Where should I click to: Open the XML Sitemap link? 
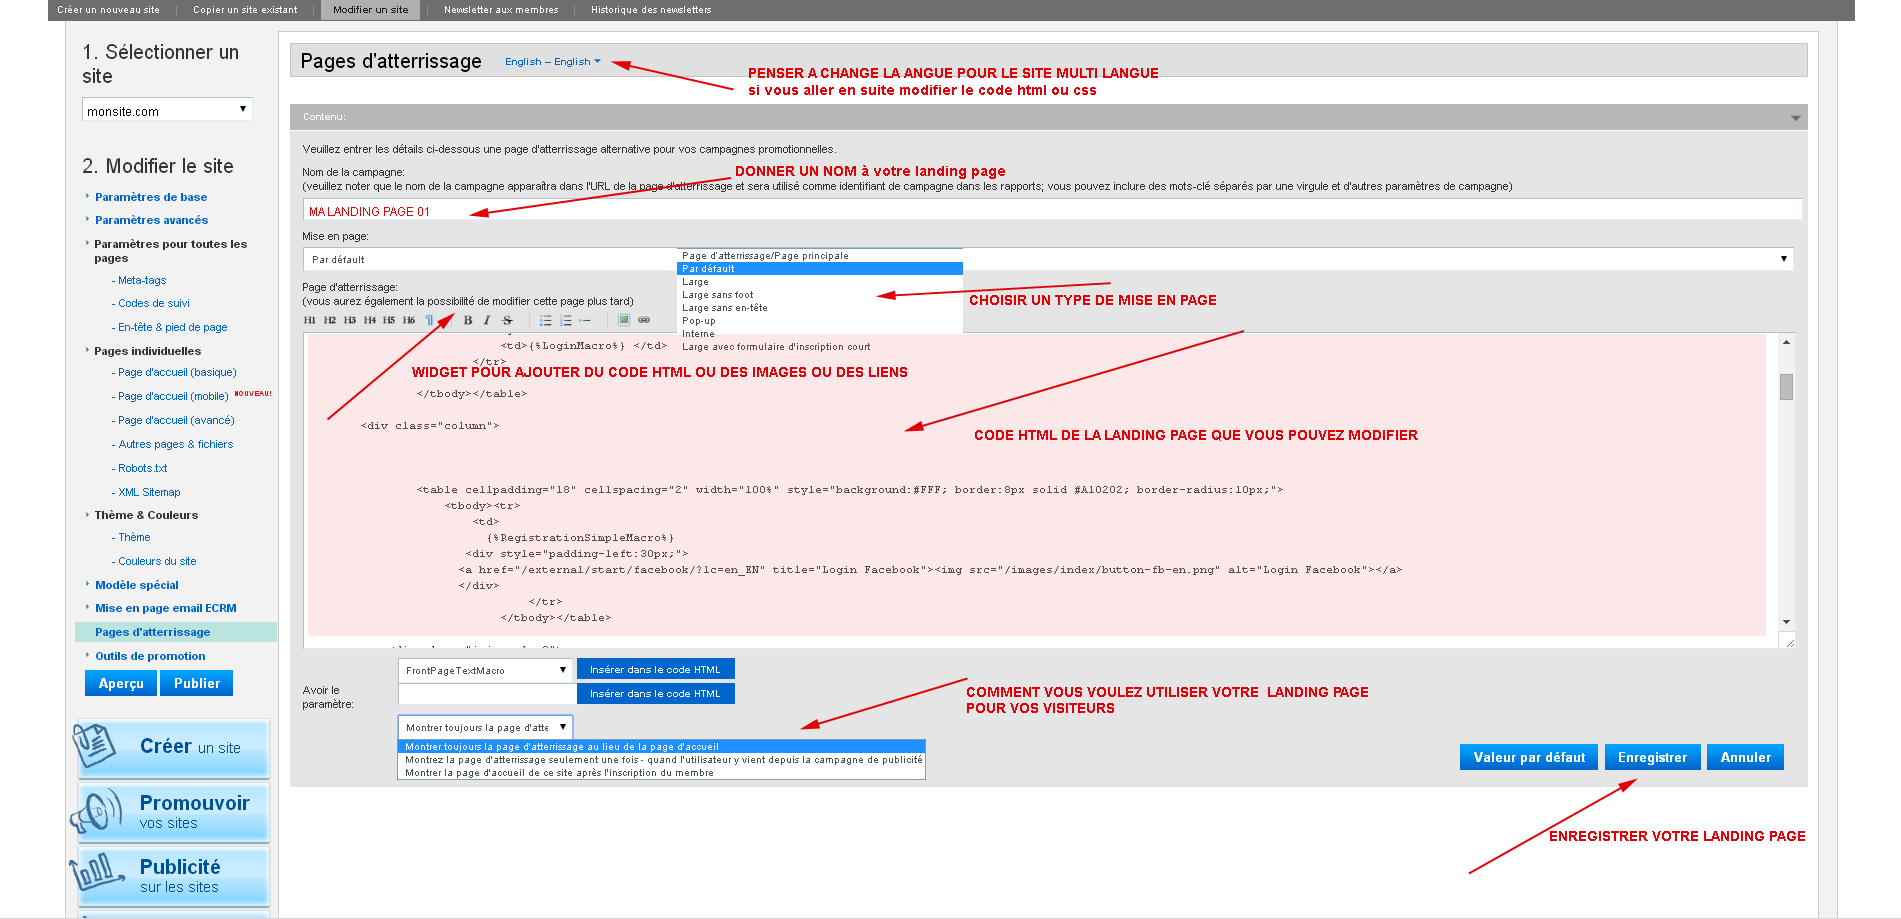pos(149,492)
